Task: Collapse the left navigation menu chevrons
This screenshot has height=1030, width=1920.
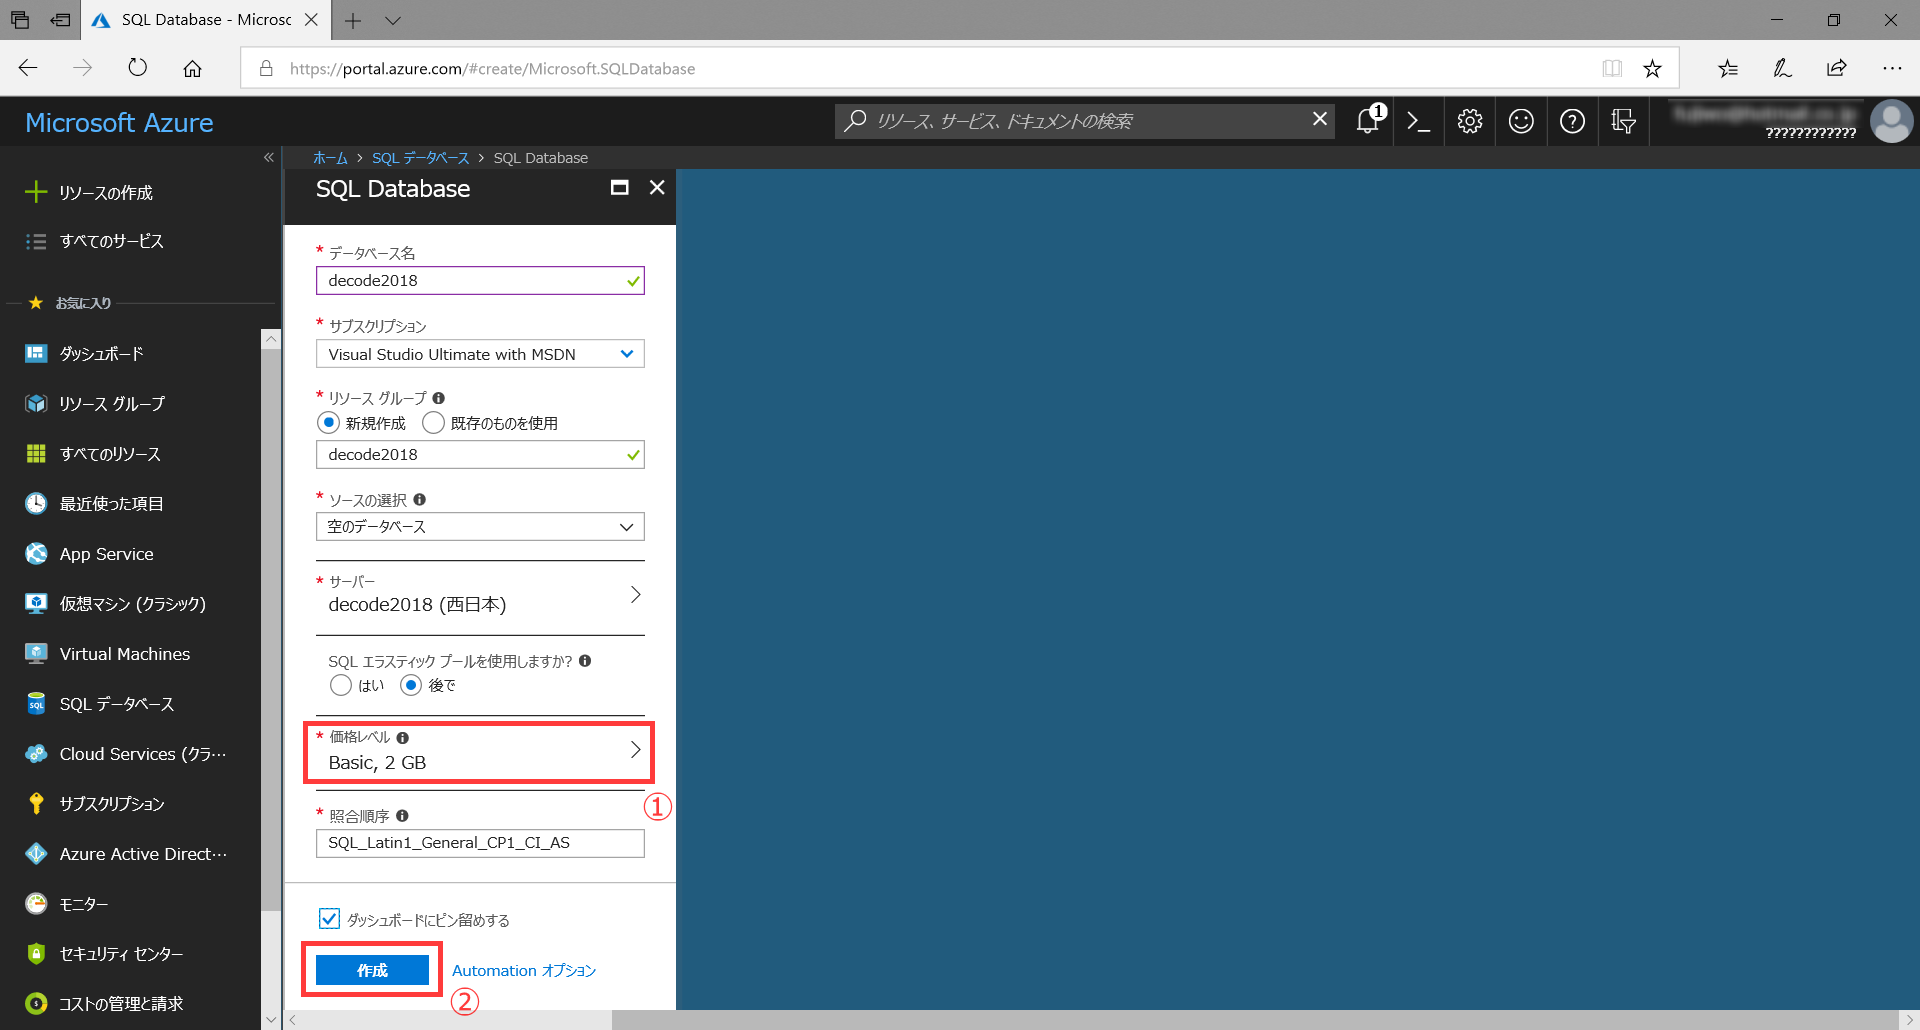Action: [268, 158]
